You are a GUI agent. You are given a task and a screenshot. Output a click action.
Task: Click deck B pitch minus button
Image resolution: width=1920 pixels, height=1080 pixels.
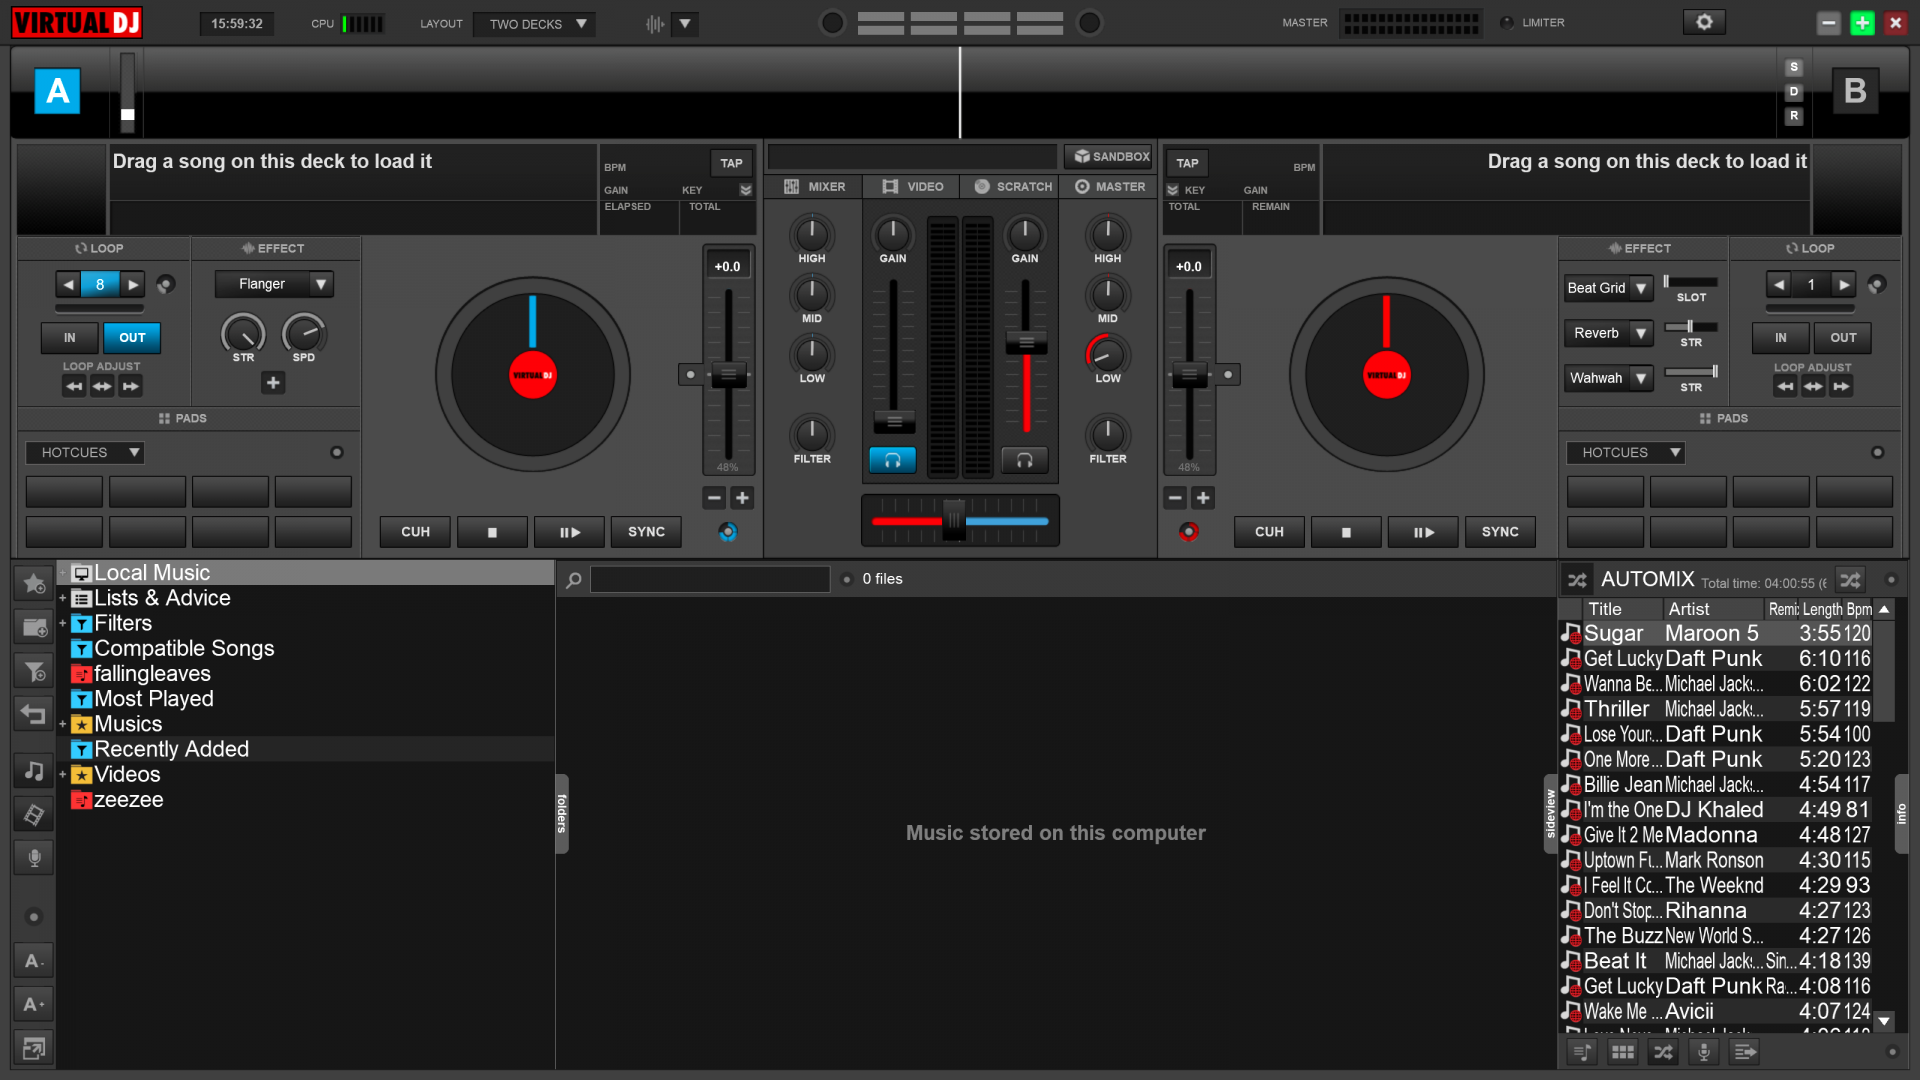point(1175,498)
